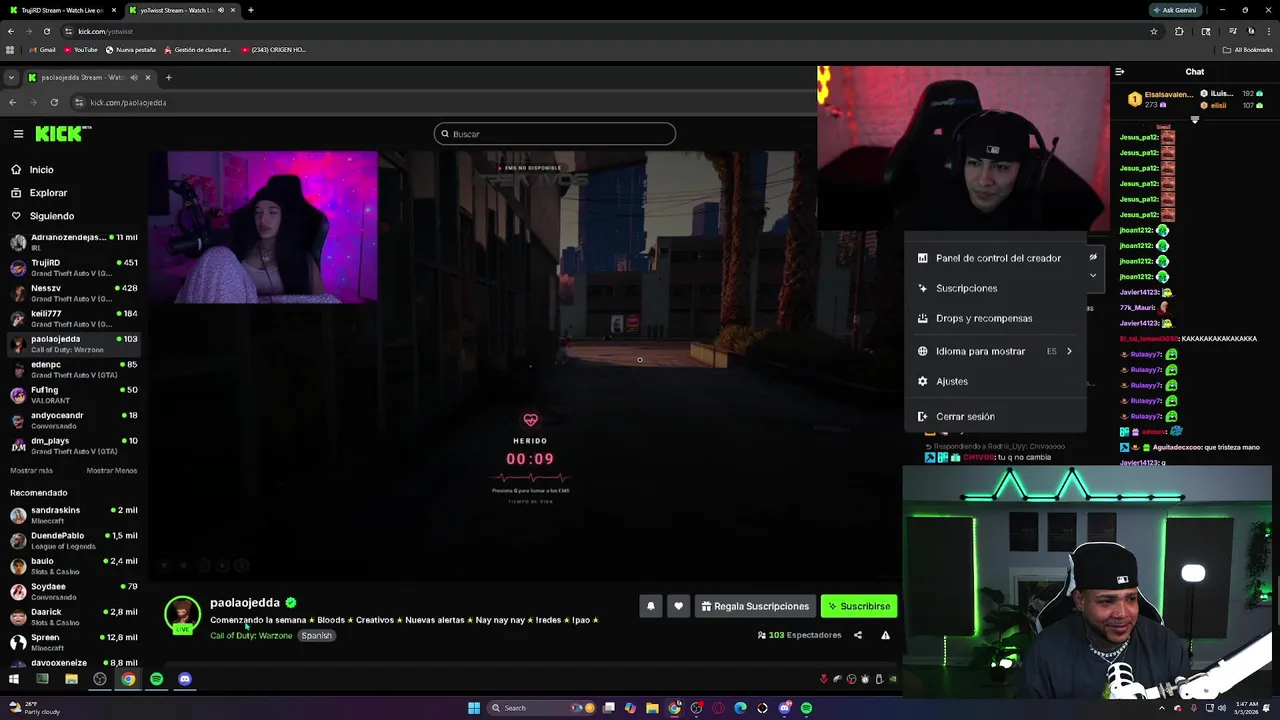
Task: Collapse the chat panel with the arrow icon
Action: 1119,72
